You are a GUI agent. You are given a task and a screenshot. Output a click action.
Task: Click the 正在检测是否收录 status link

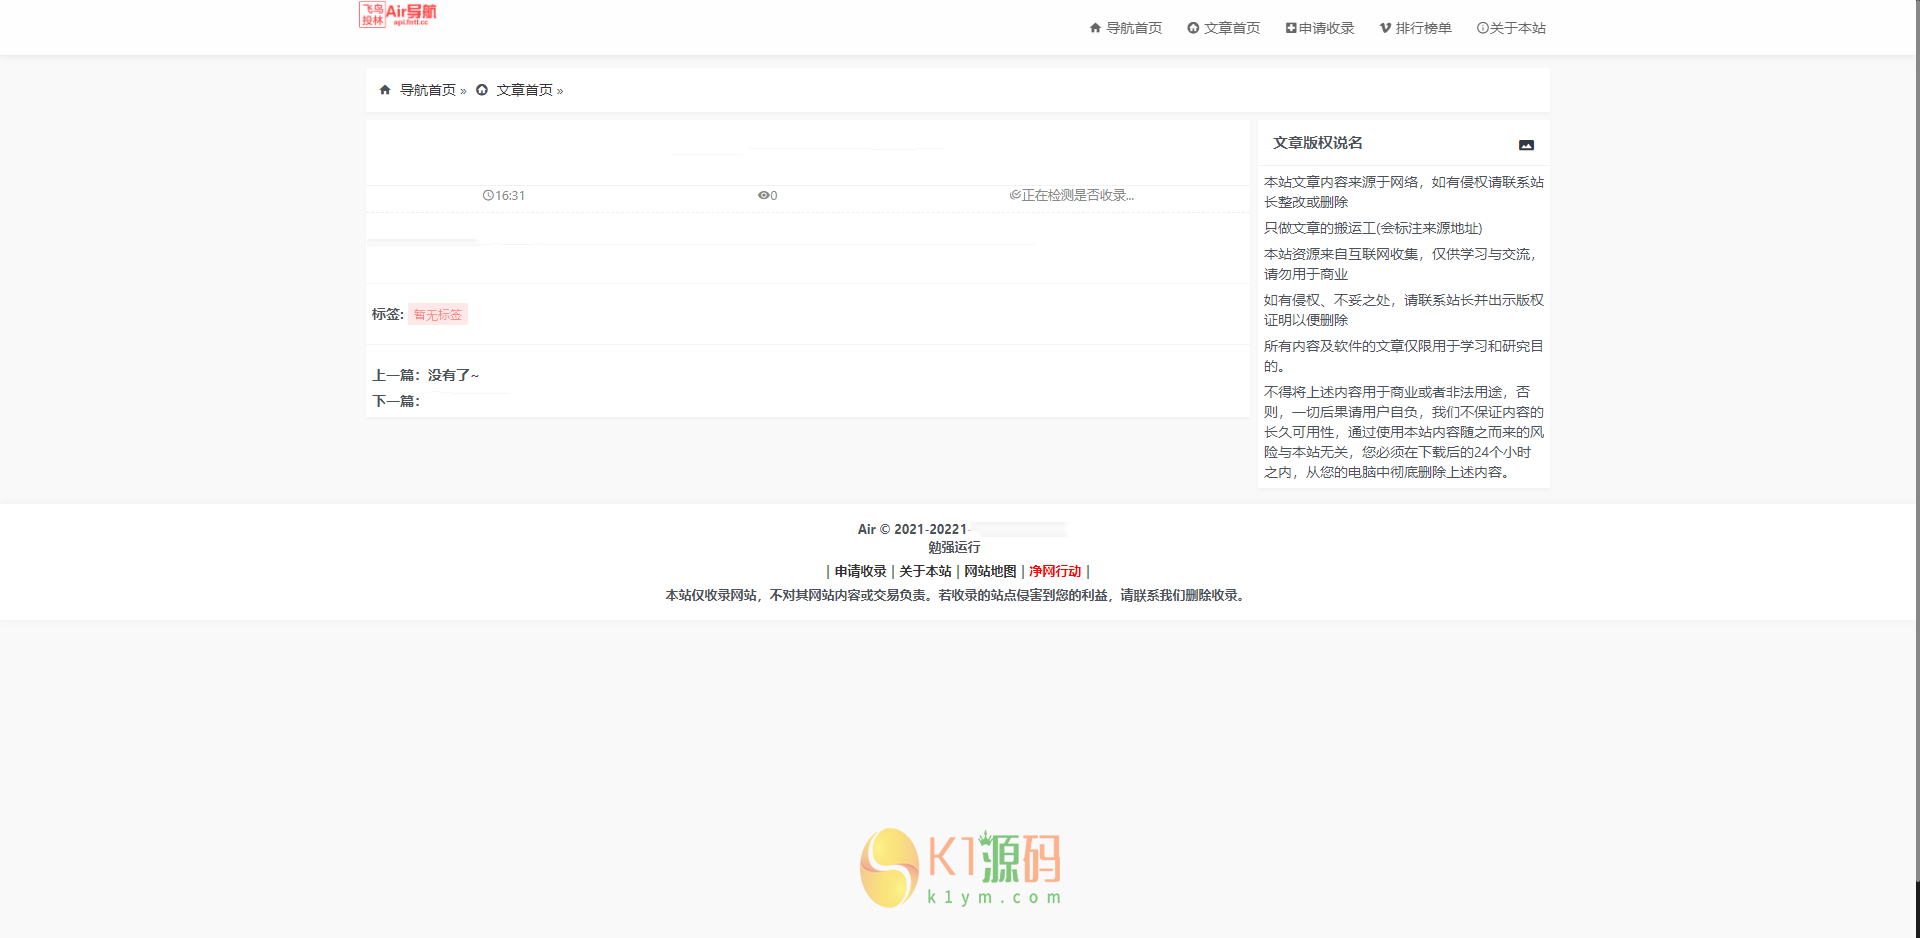(1073, 195)
